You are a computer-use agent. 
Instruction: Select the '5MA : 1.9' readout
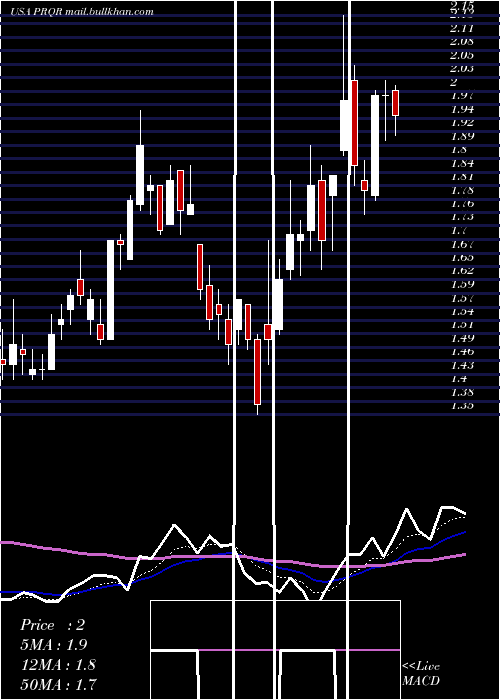click(x=54, y=645)
